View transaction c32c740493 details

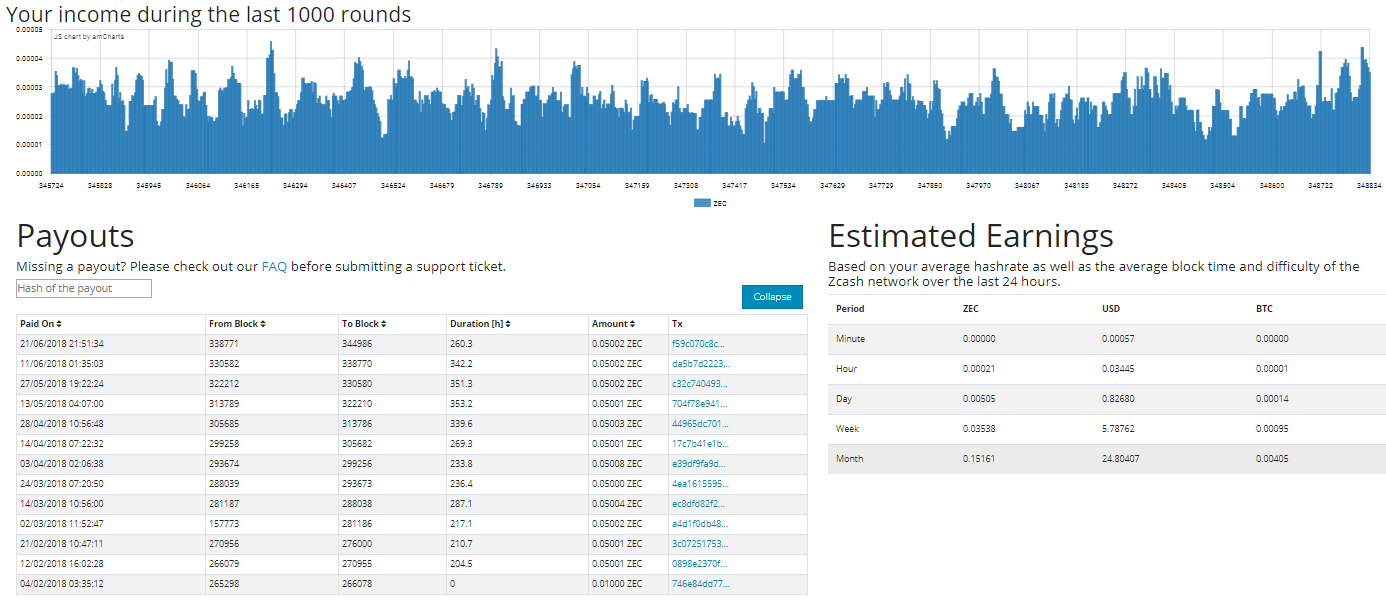coord(700,384)
